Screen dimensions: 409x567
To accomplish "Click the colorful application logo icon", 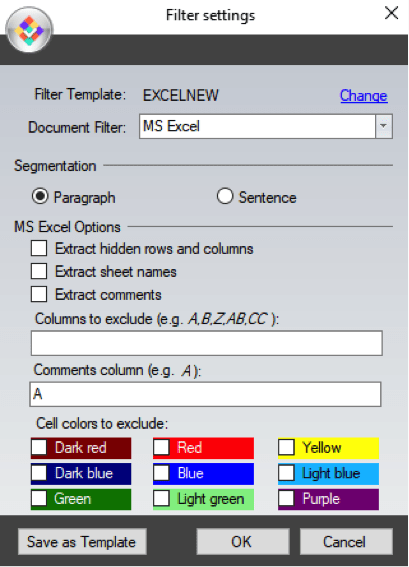I will pyautogui.click(x=29, y=30).
